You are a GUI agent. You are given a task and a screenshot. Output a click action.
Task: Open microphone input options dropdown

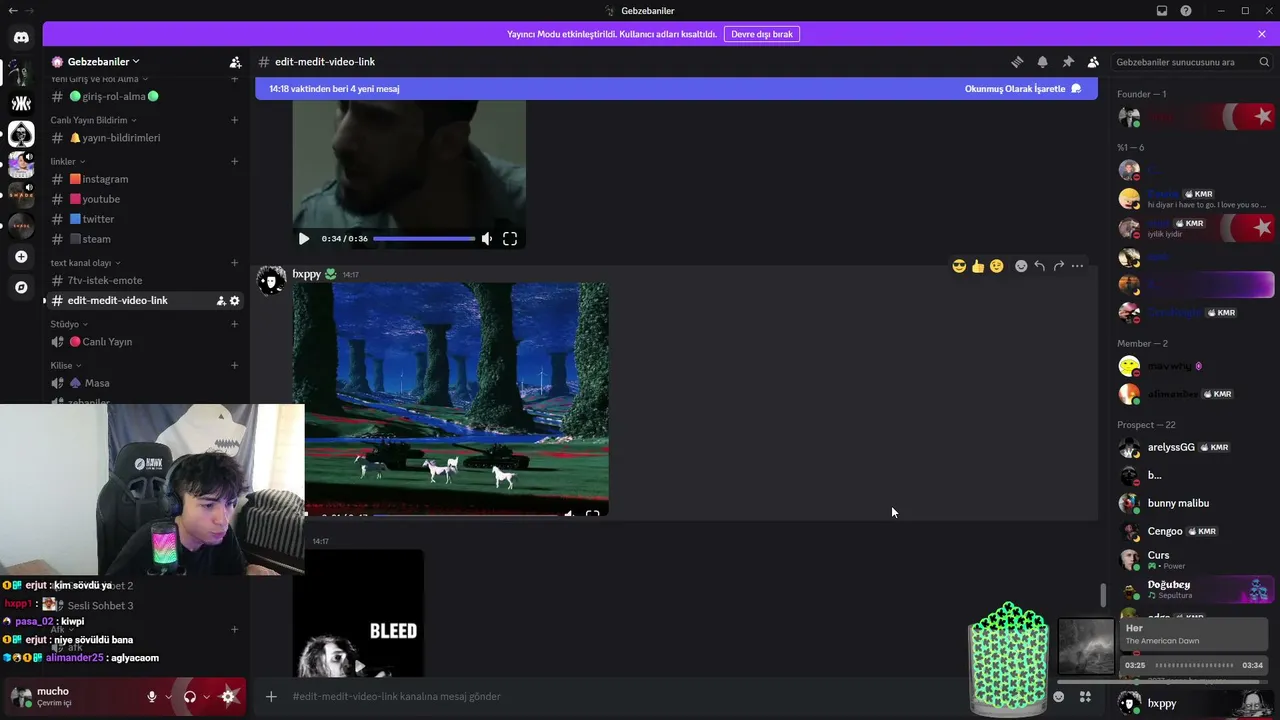[x=168, y=697]
